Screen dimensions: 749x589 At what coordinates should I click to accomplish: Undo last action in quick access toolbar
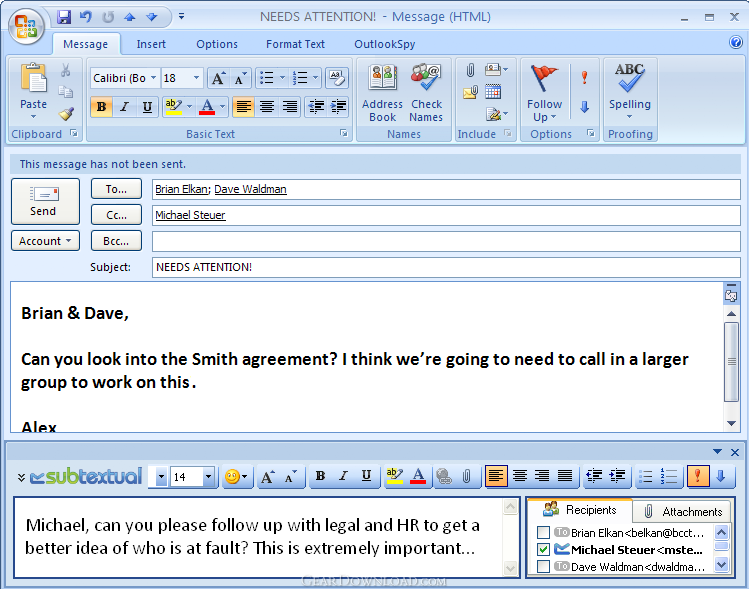[86, 17]
